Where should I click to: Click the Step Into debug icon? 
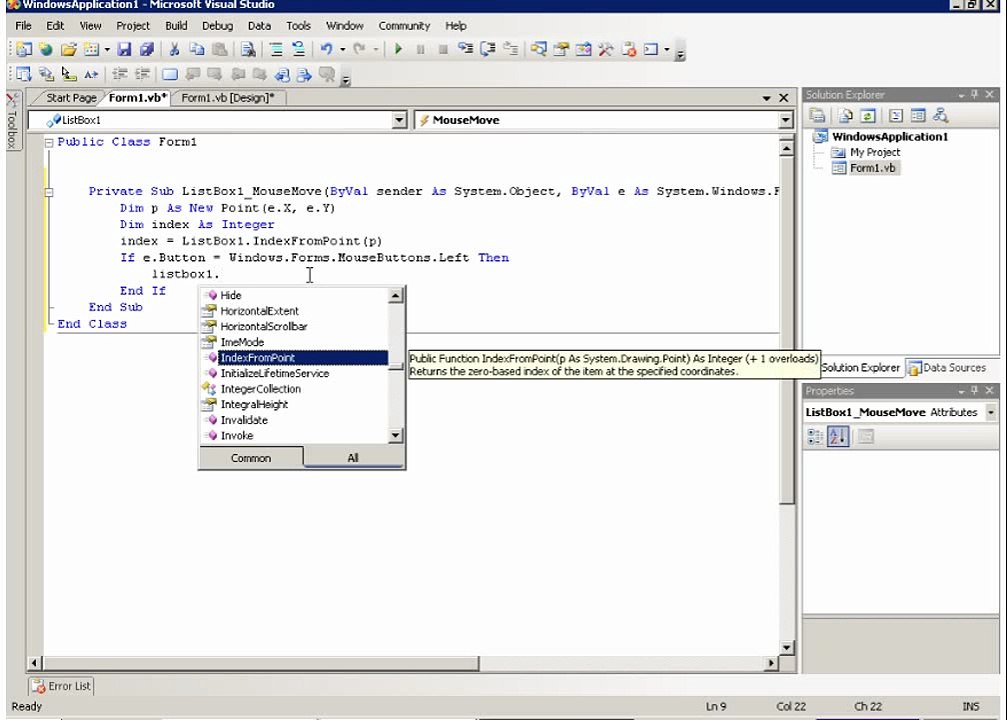tap(466, 49)
